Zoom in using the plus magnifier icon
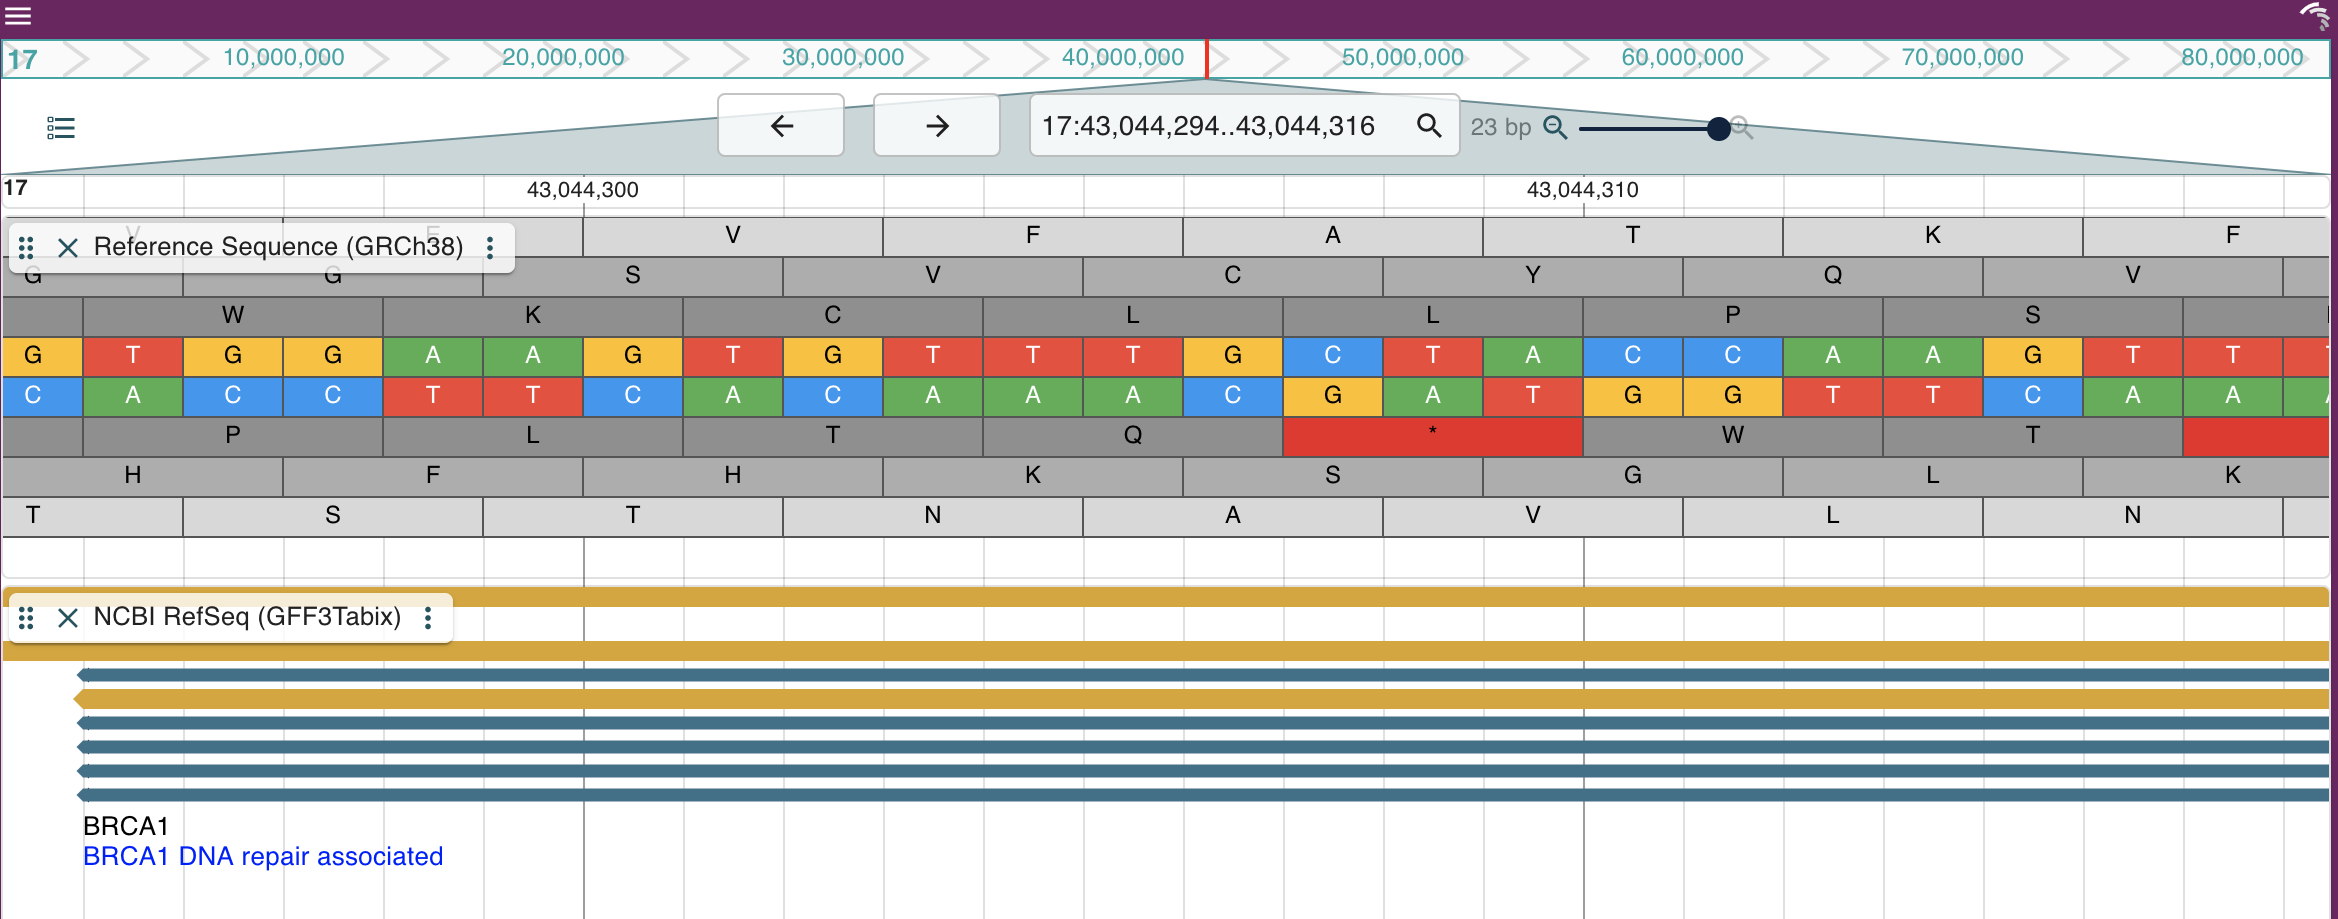Viewport: 2338px width, 919px height. 1741,128
